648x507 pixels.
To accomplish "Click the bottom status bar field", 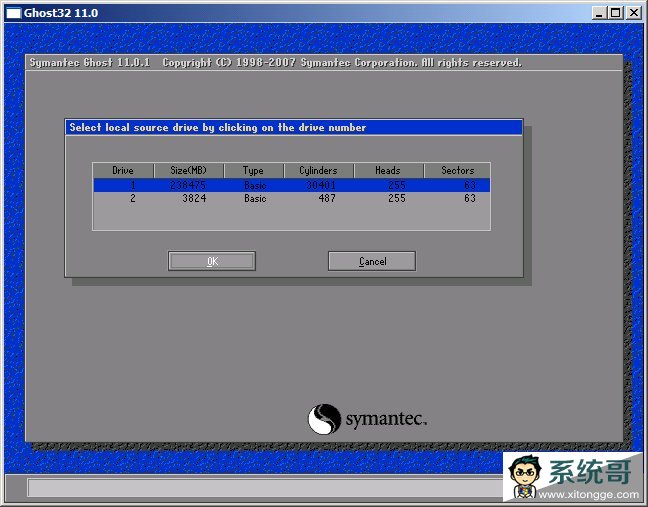I will coord(267,488).
